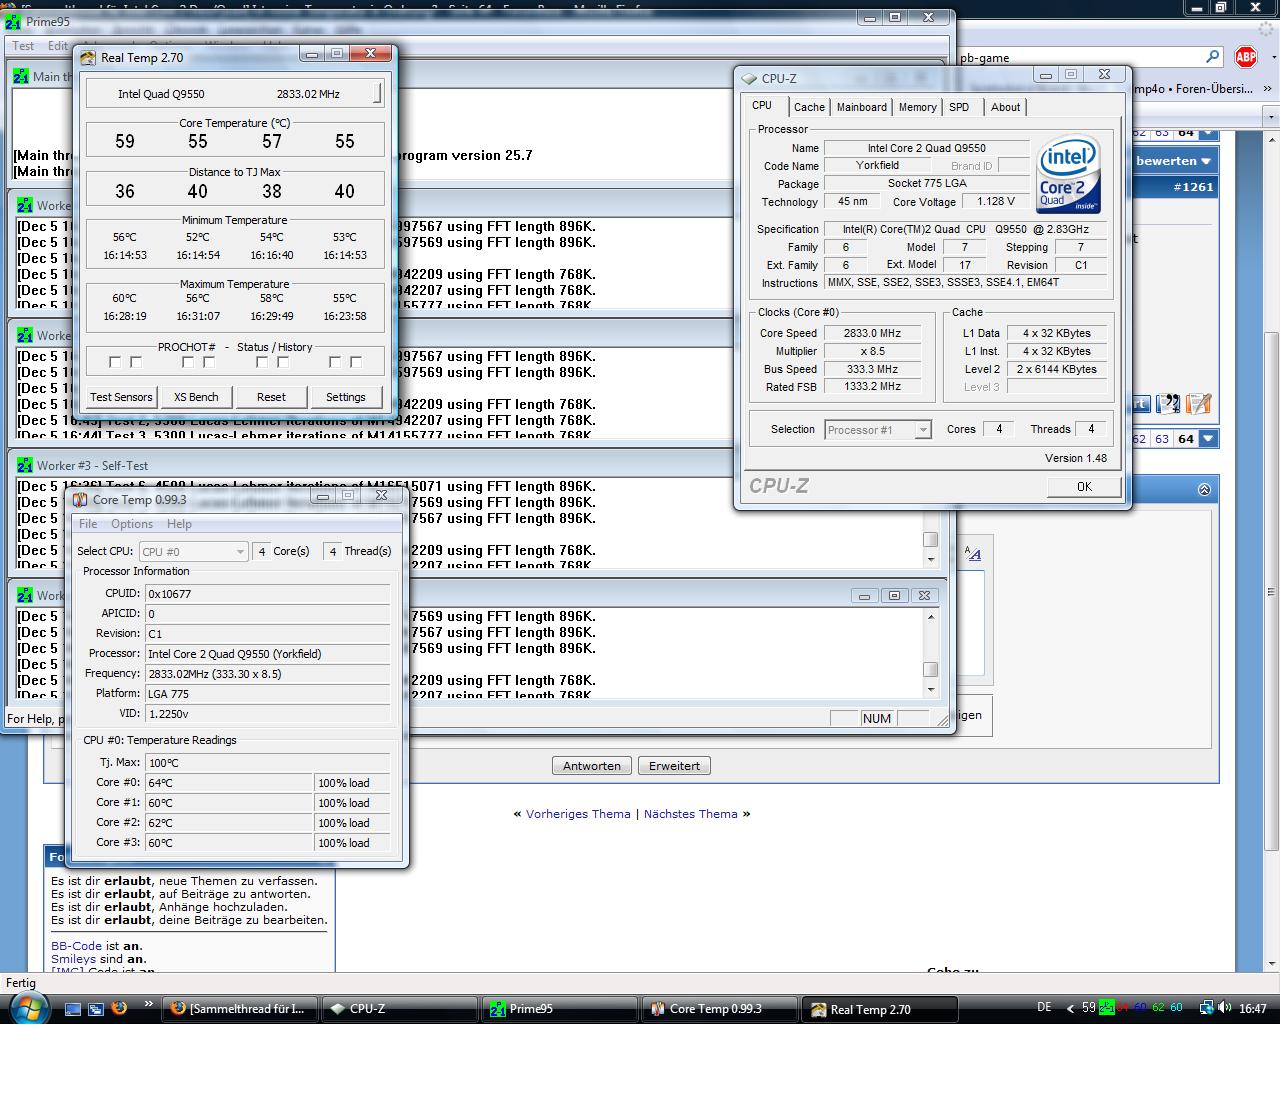
Task: Click the forum quote post icon
Action: tap(1168, 404)
